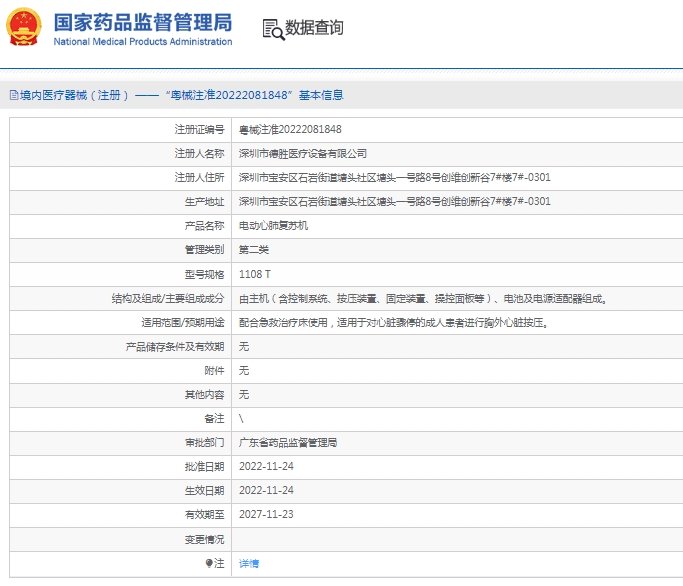Click the 产品储存条件及有效期 label

pyautogui.click(x=175, y=346)
